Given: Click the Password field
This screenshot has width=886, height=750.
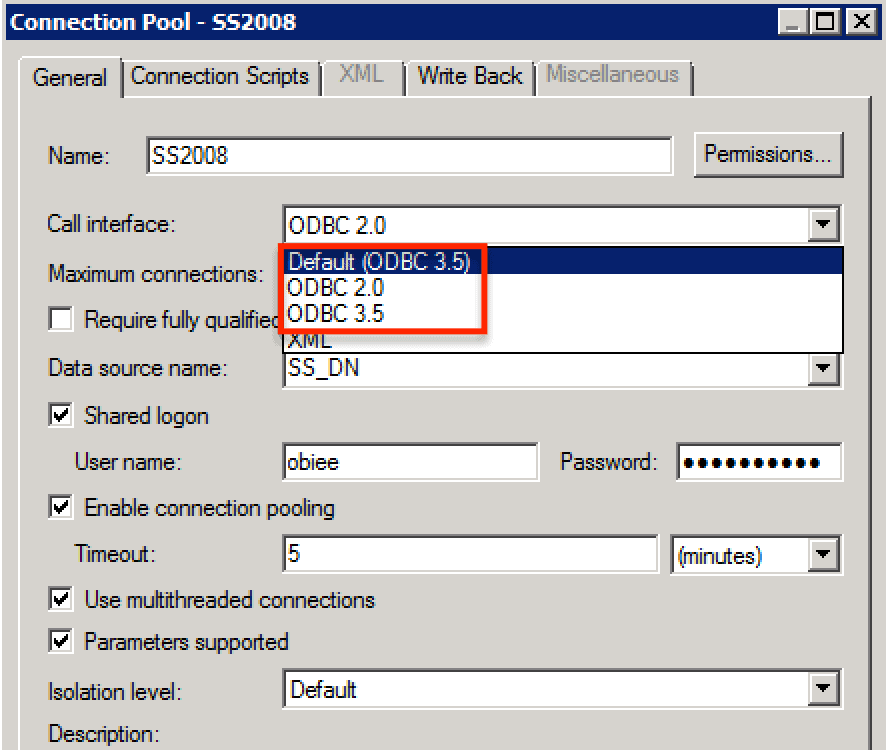Looking at the screenshot, I should 759,462.
